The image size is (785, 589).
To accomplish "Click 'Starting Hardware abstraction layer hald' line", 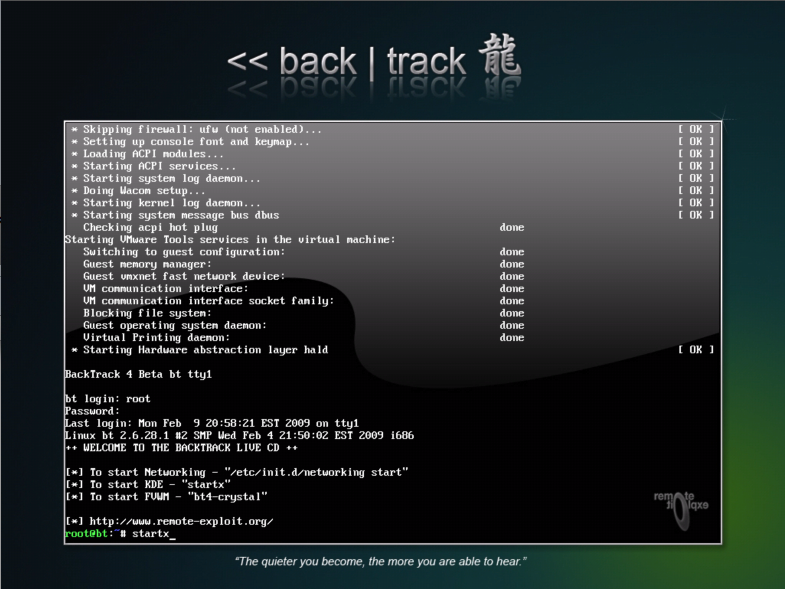I will pyautogui.click(x=199, y=350).
